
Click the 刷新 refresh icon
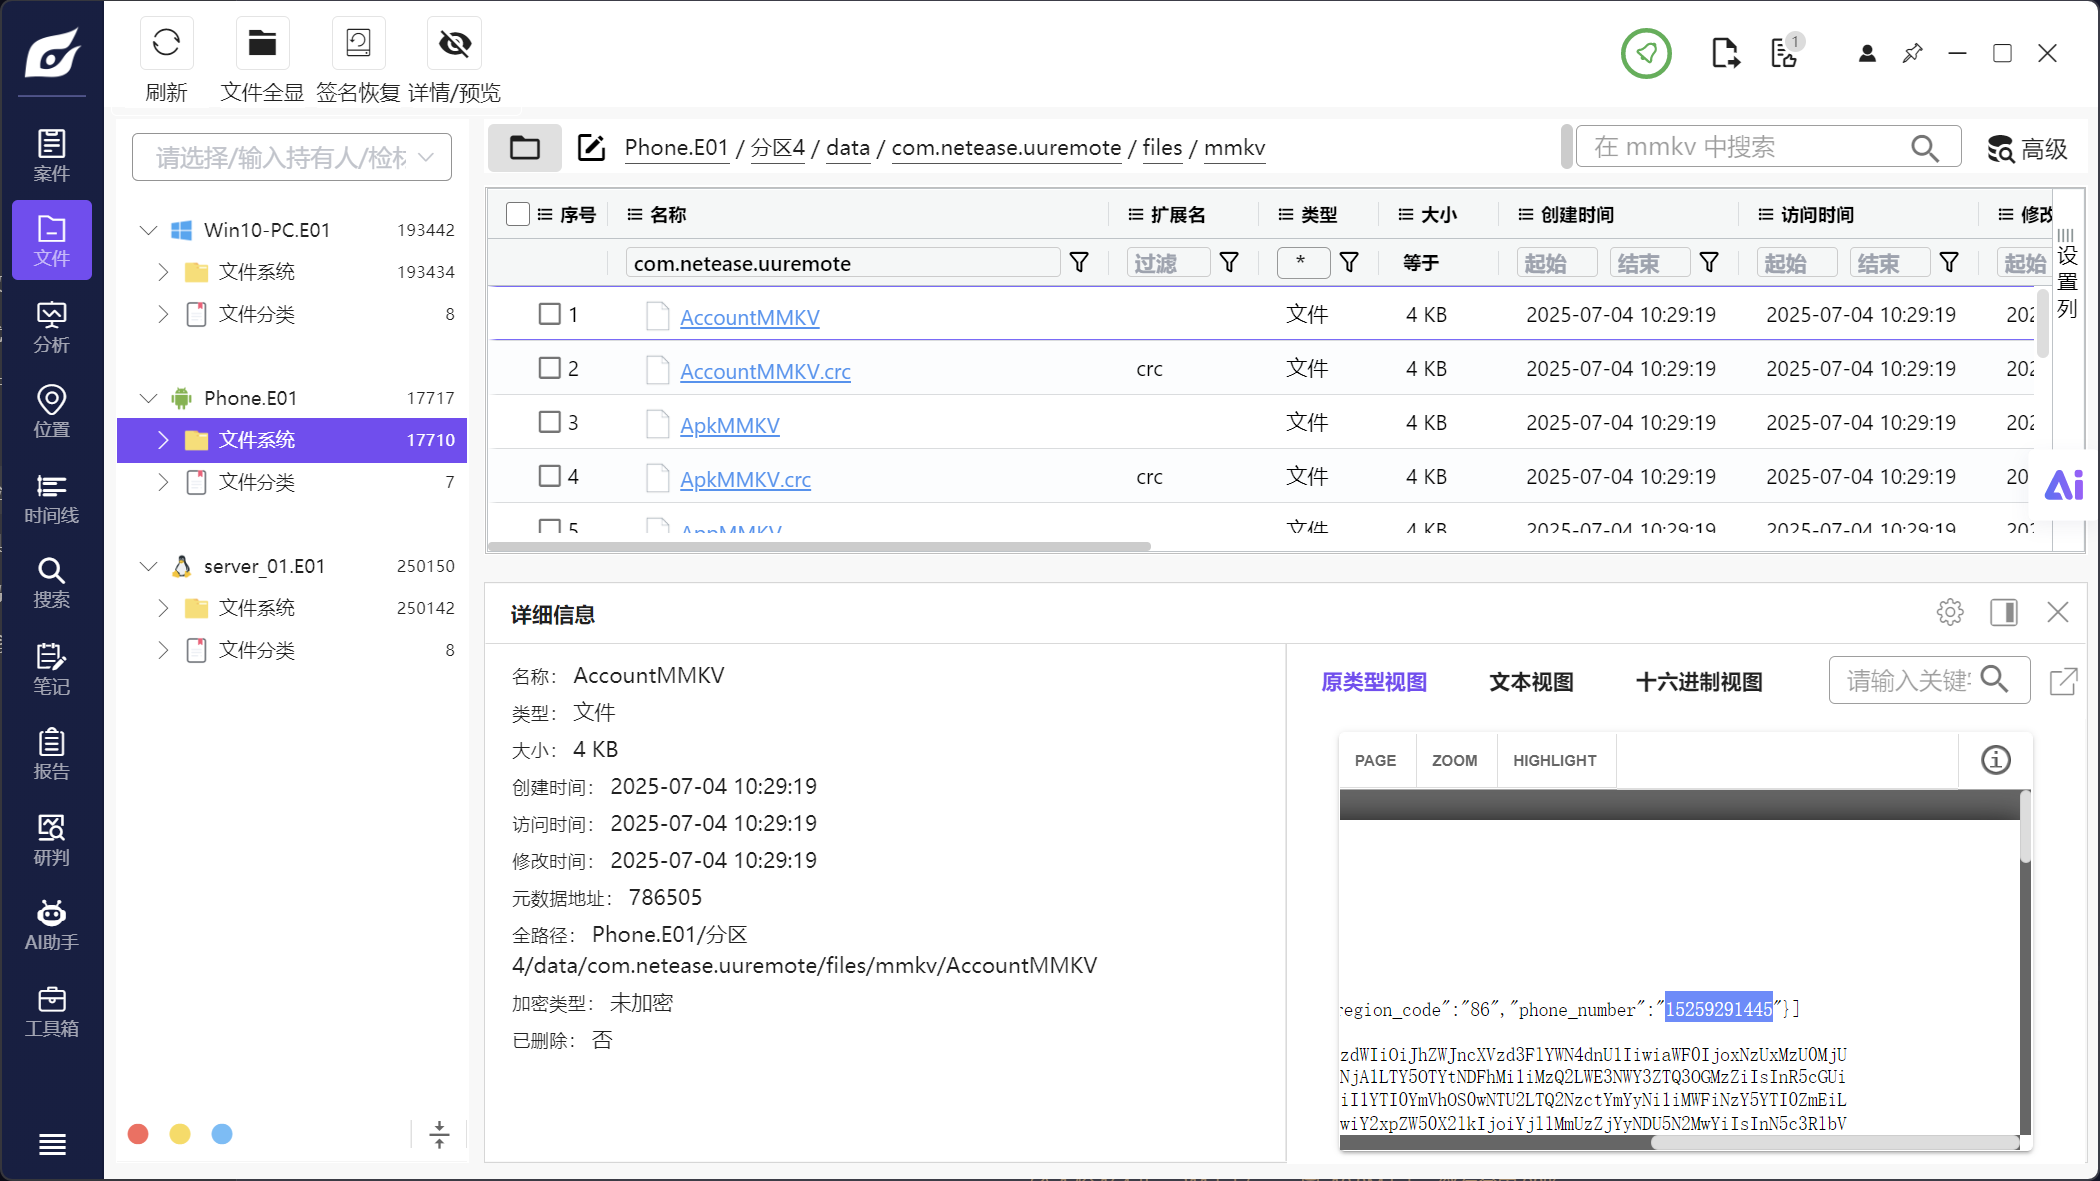tap(166, 43)
